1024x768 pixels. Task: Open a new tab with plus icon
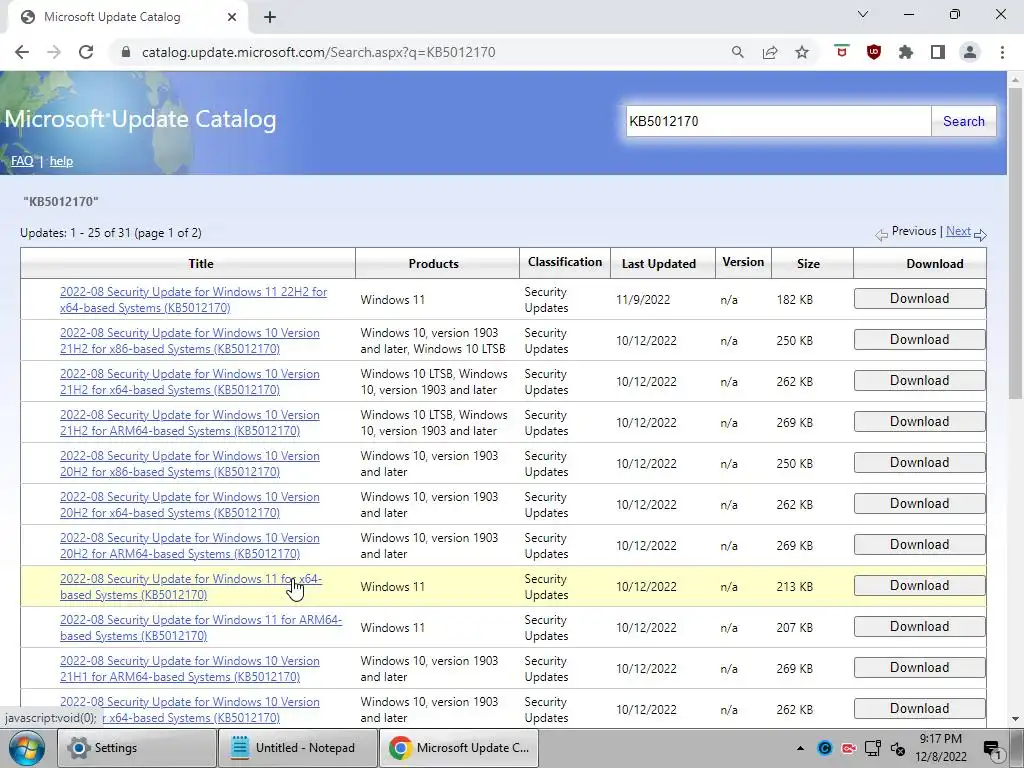click(270, 17)
